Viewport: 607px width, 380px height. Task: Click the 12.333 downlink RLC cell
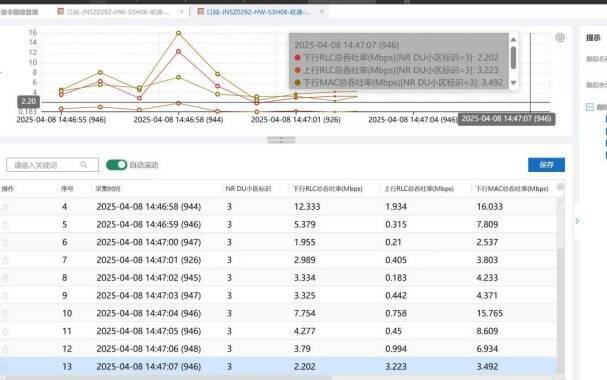pos(307,207)
